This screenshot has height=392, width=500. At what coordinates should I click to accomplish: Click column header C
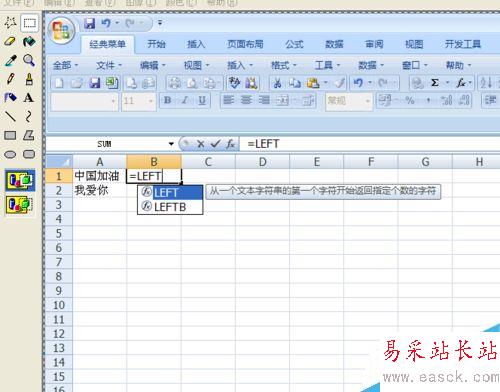pos(208,162)
